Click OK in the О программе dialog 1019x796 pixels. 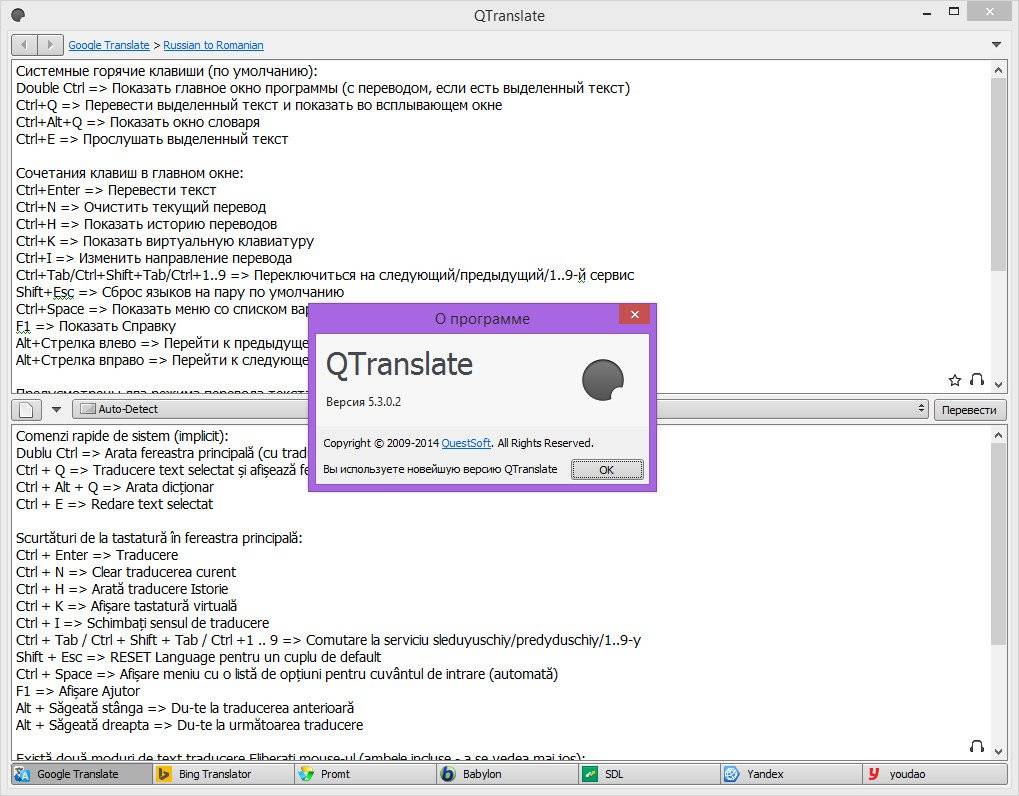tap(607, 470)
